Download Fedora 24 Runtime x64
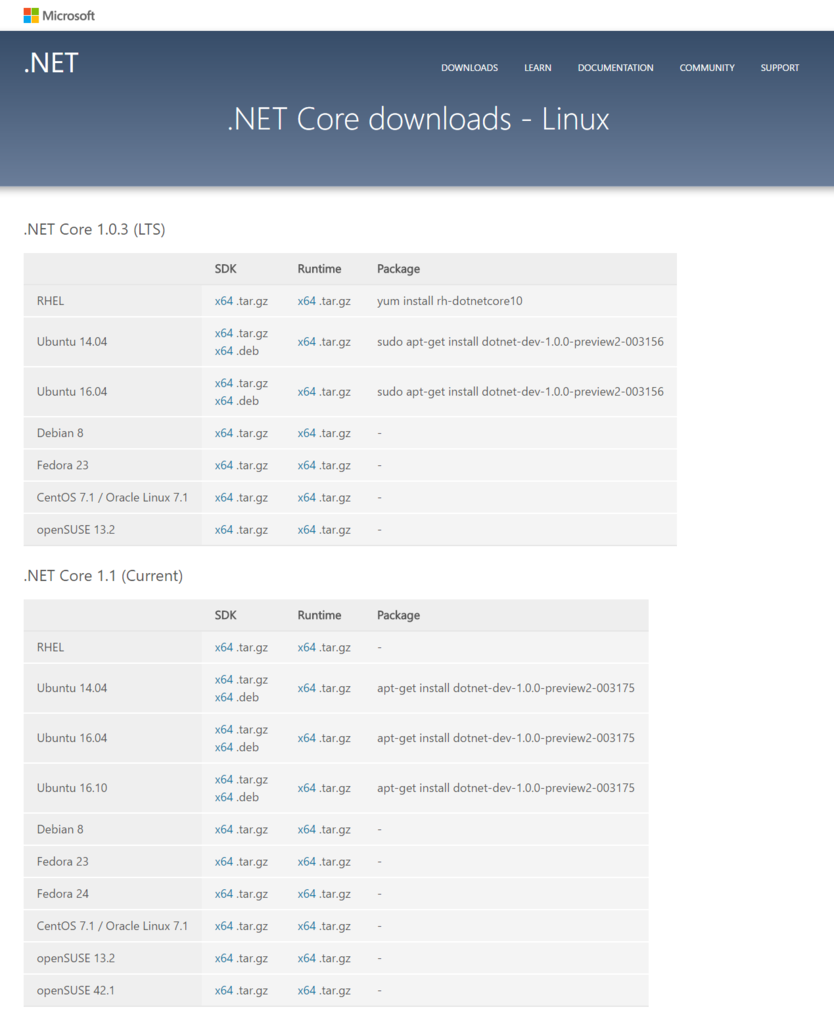This screenshot has height=1024, width=834. [307, 893]
